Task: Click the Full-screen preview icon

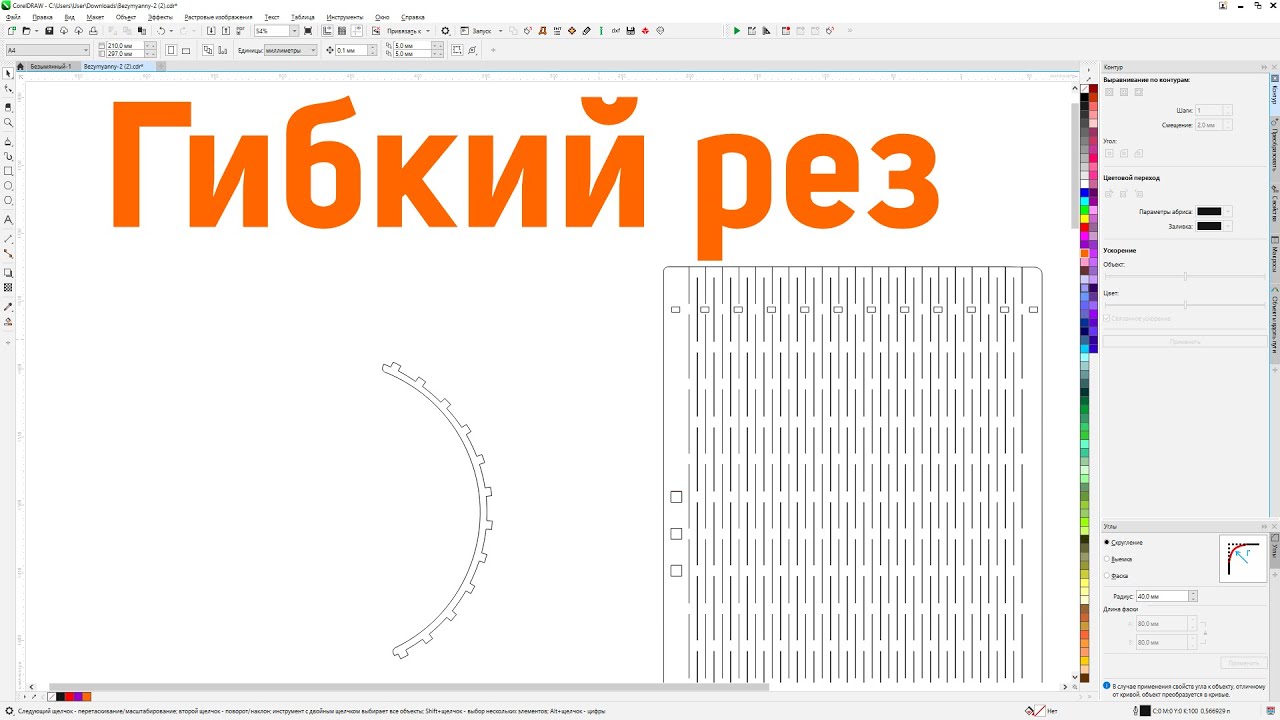Action: click(308, 31)
